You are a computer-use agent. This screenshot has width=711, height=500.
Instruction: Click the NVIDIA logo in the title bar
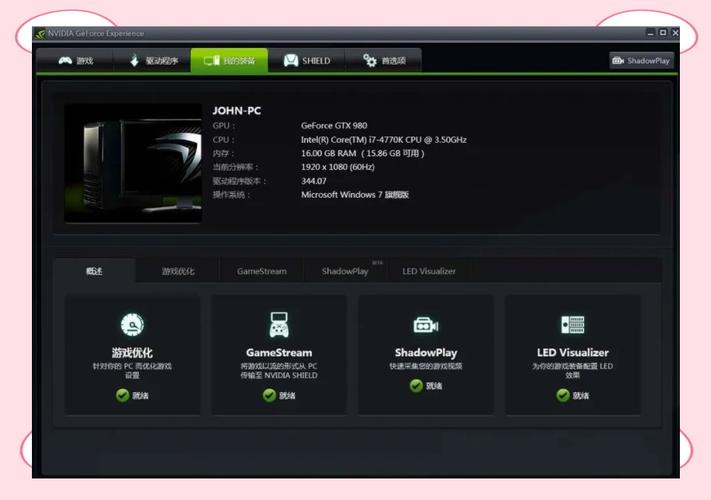[40, 33]
